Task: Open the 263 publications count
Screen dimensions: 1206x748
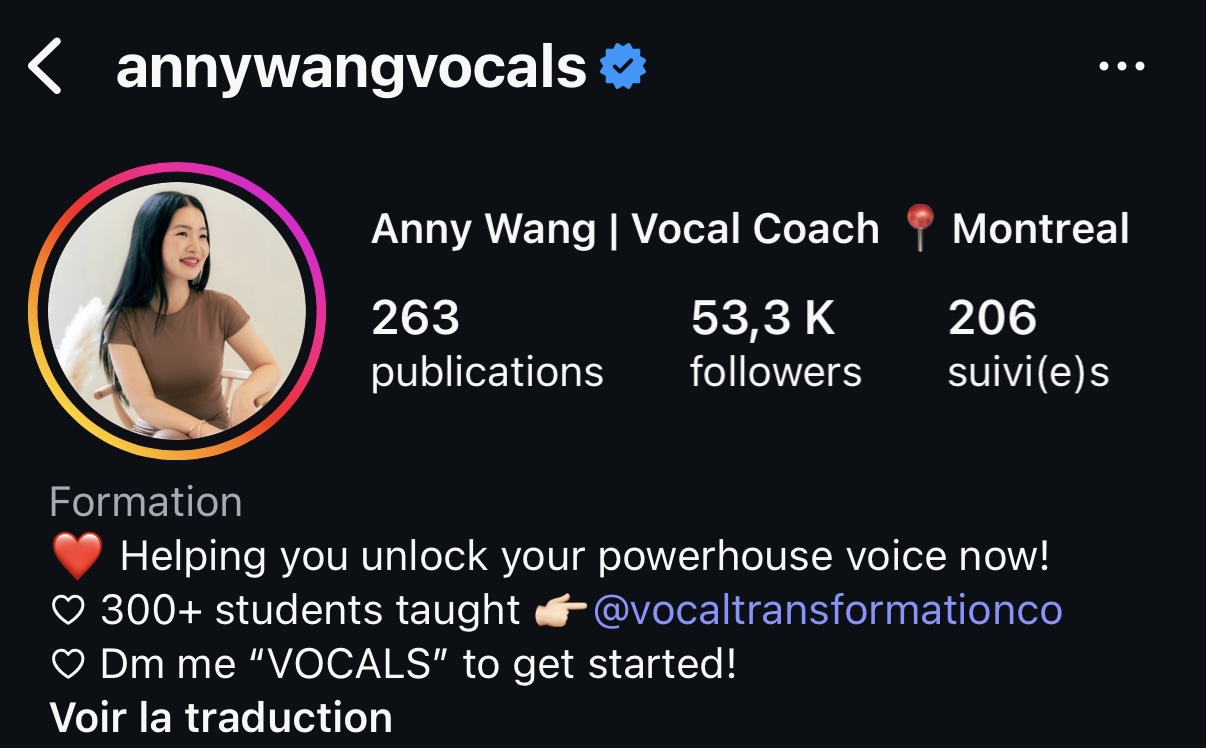Action: [x=487, y=345]
